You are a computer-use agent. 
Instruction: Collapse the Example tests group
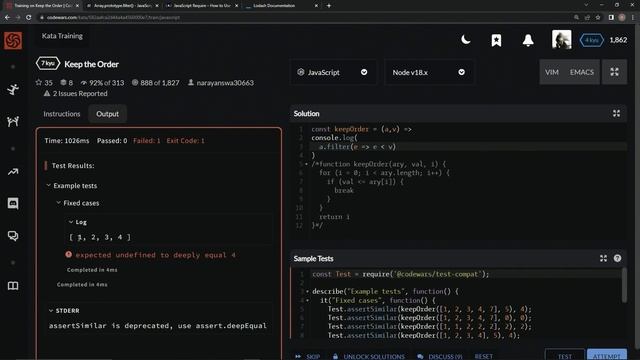click(x=49, y=185)
